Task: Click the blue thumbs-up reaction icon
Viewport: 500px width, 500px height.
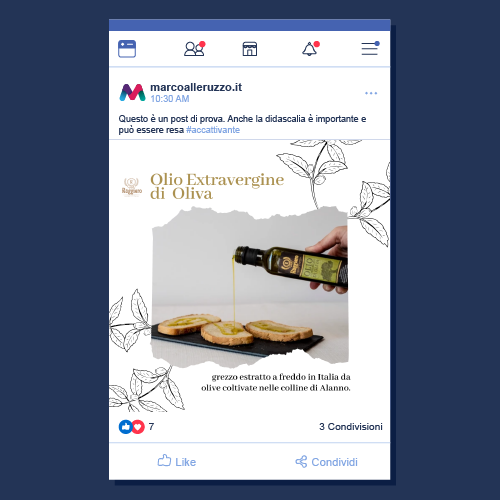Action: [x=125, y=427]
